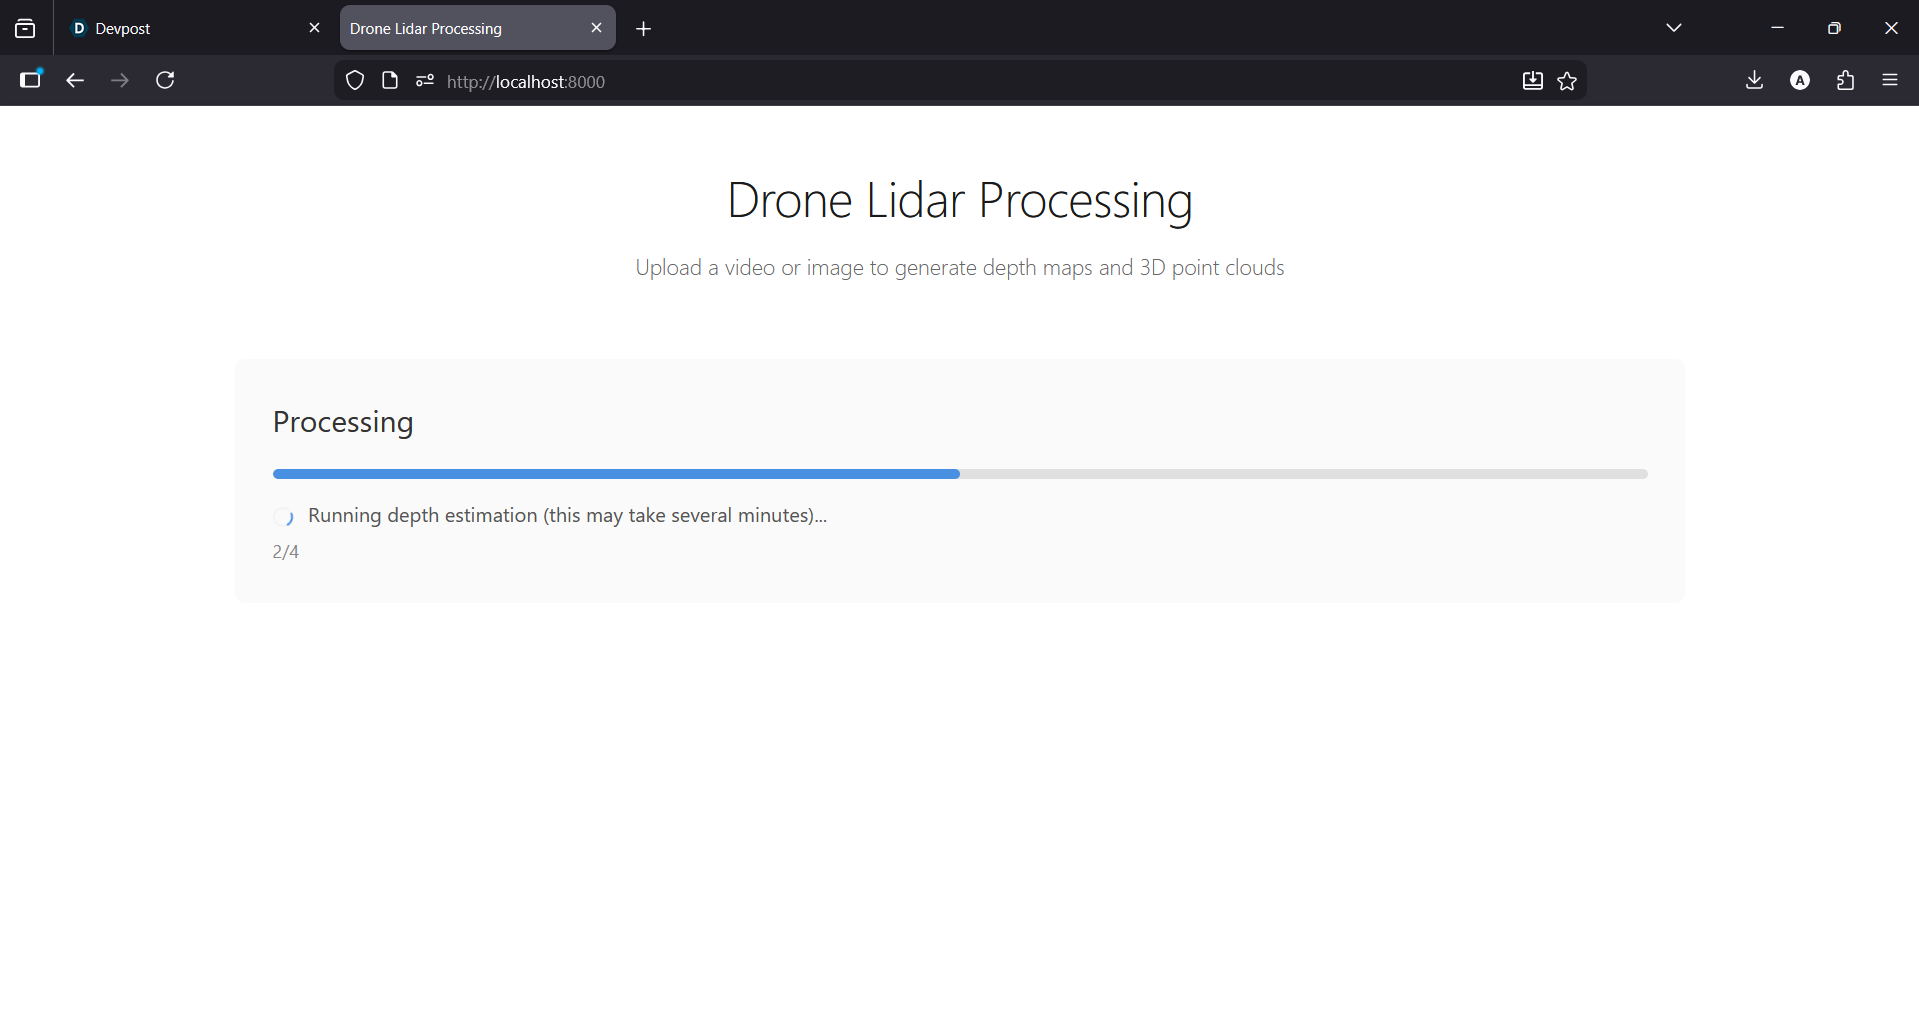Open the recent browsing tab overview icon

click(25, 29)
